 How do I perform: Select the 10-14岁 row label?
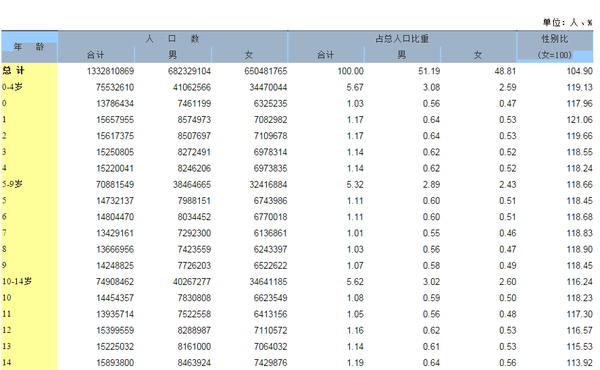[x=17, y=281]
